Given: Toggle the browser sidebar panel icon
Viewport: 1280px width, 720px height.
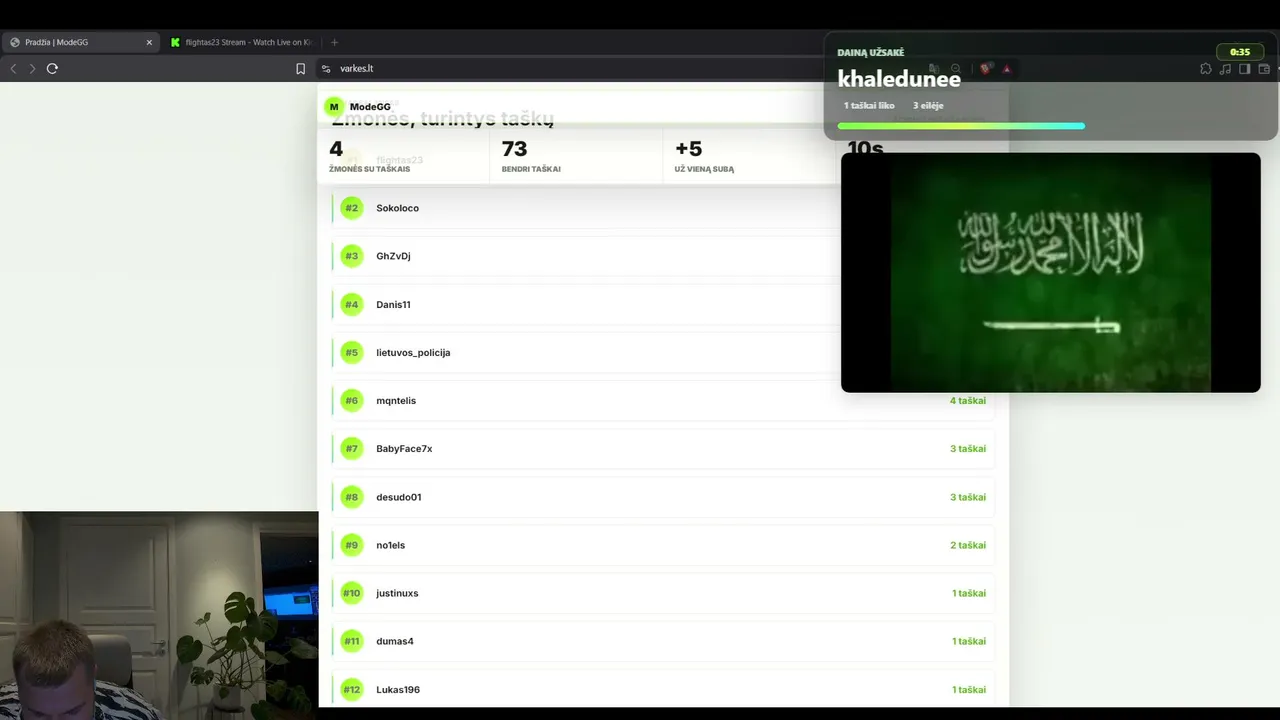Looking at the screenshot, I should (x=1245, y=69).
